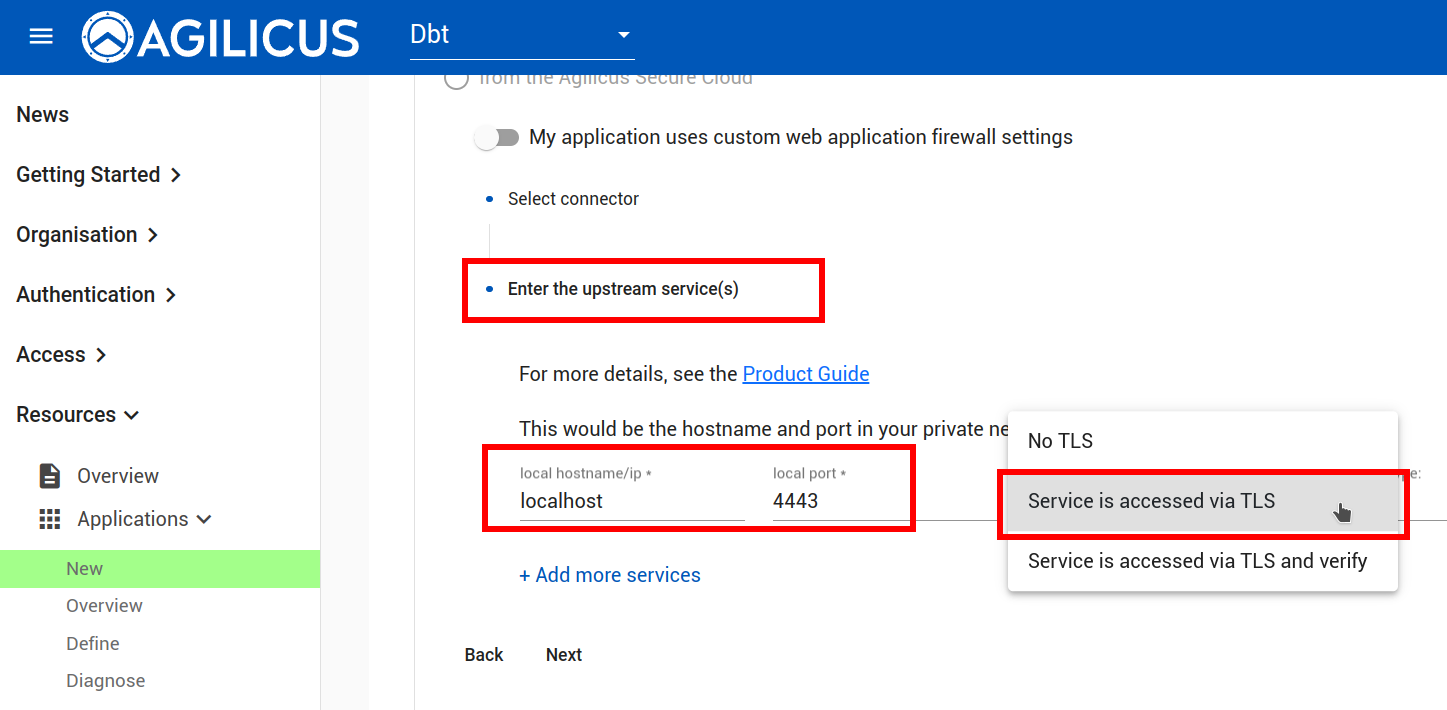Toggle custom web application firewall settings
1447x710 pixels.
click(497, 137)
